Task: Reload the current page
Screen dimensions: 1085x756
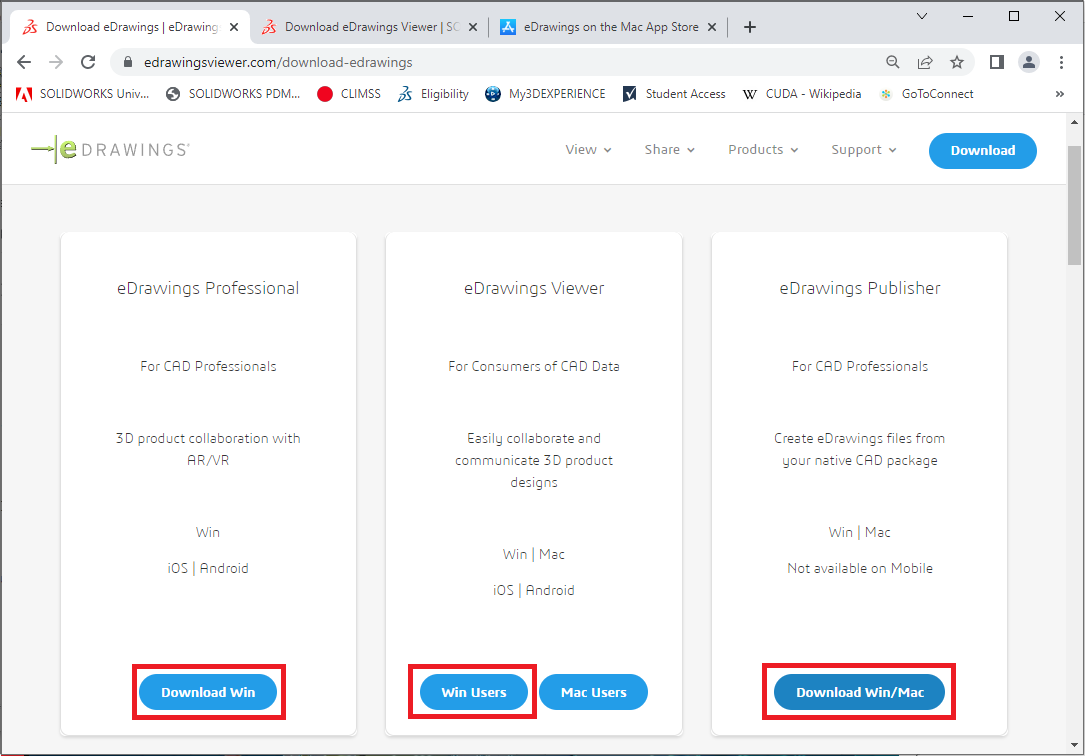Action: [88, 62]
